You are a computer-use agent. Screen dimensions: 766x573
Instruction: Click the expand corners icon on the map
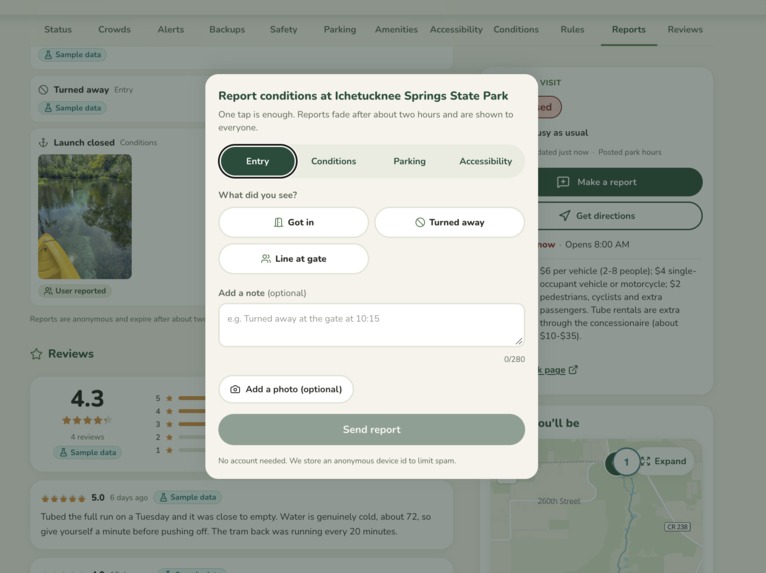pos(645,461)
